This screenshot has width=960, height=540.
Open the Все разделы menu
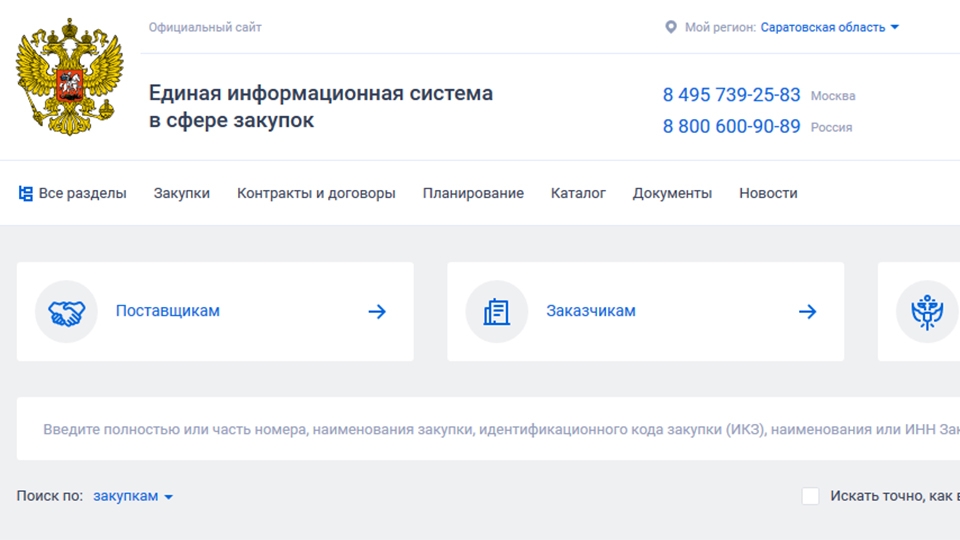[73, 193]
